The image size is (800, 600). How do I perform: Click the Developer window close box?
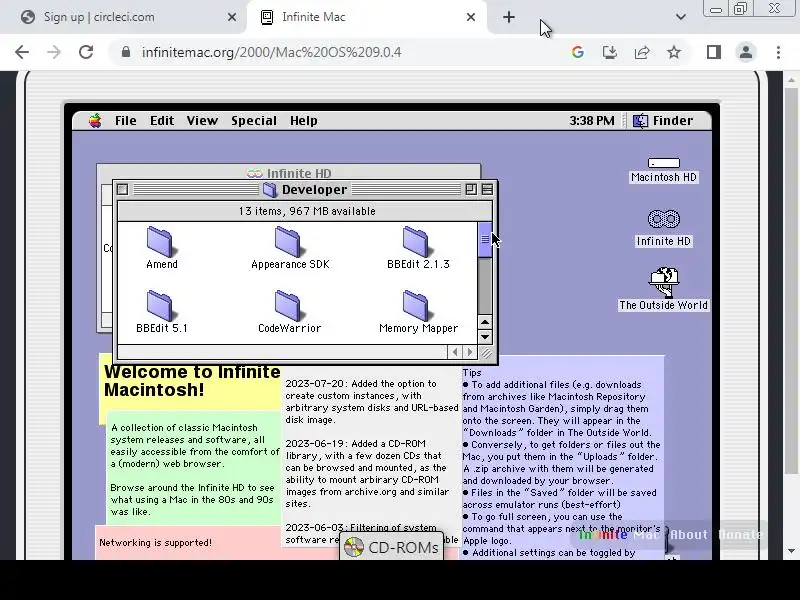coord(122,190)
